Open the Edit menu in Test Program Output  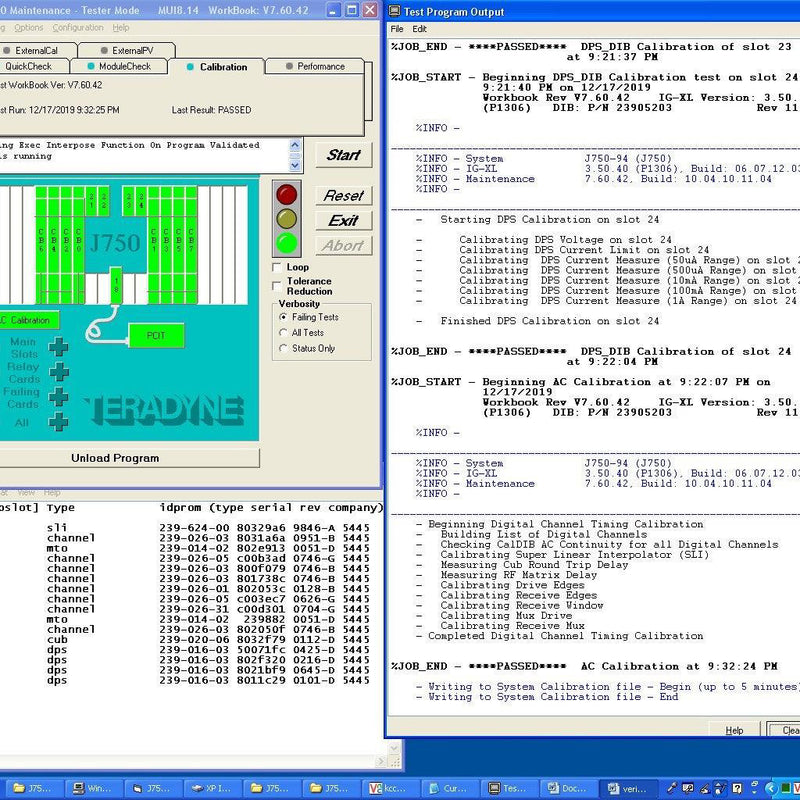coord(420,29)
